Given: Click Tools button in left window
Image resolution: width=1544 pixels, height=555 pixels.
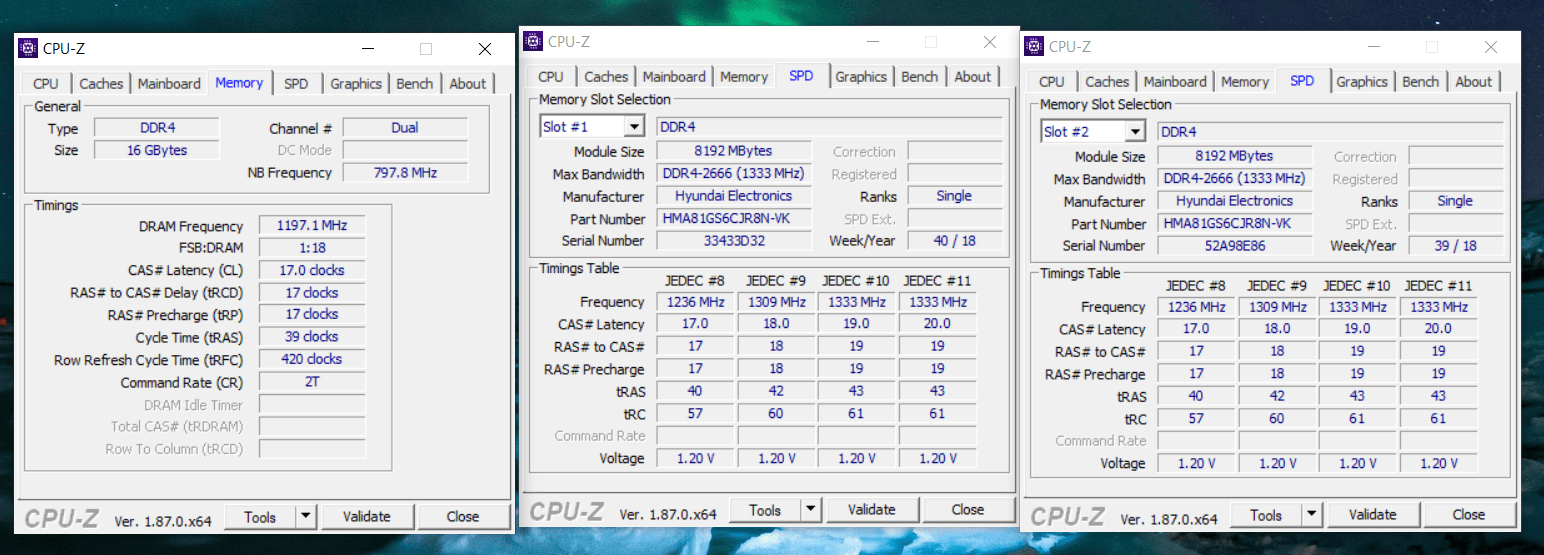Looking at the screenshot, I should click(x=260, y=517).
